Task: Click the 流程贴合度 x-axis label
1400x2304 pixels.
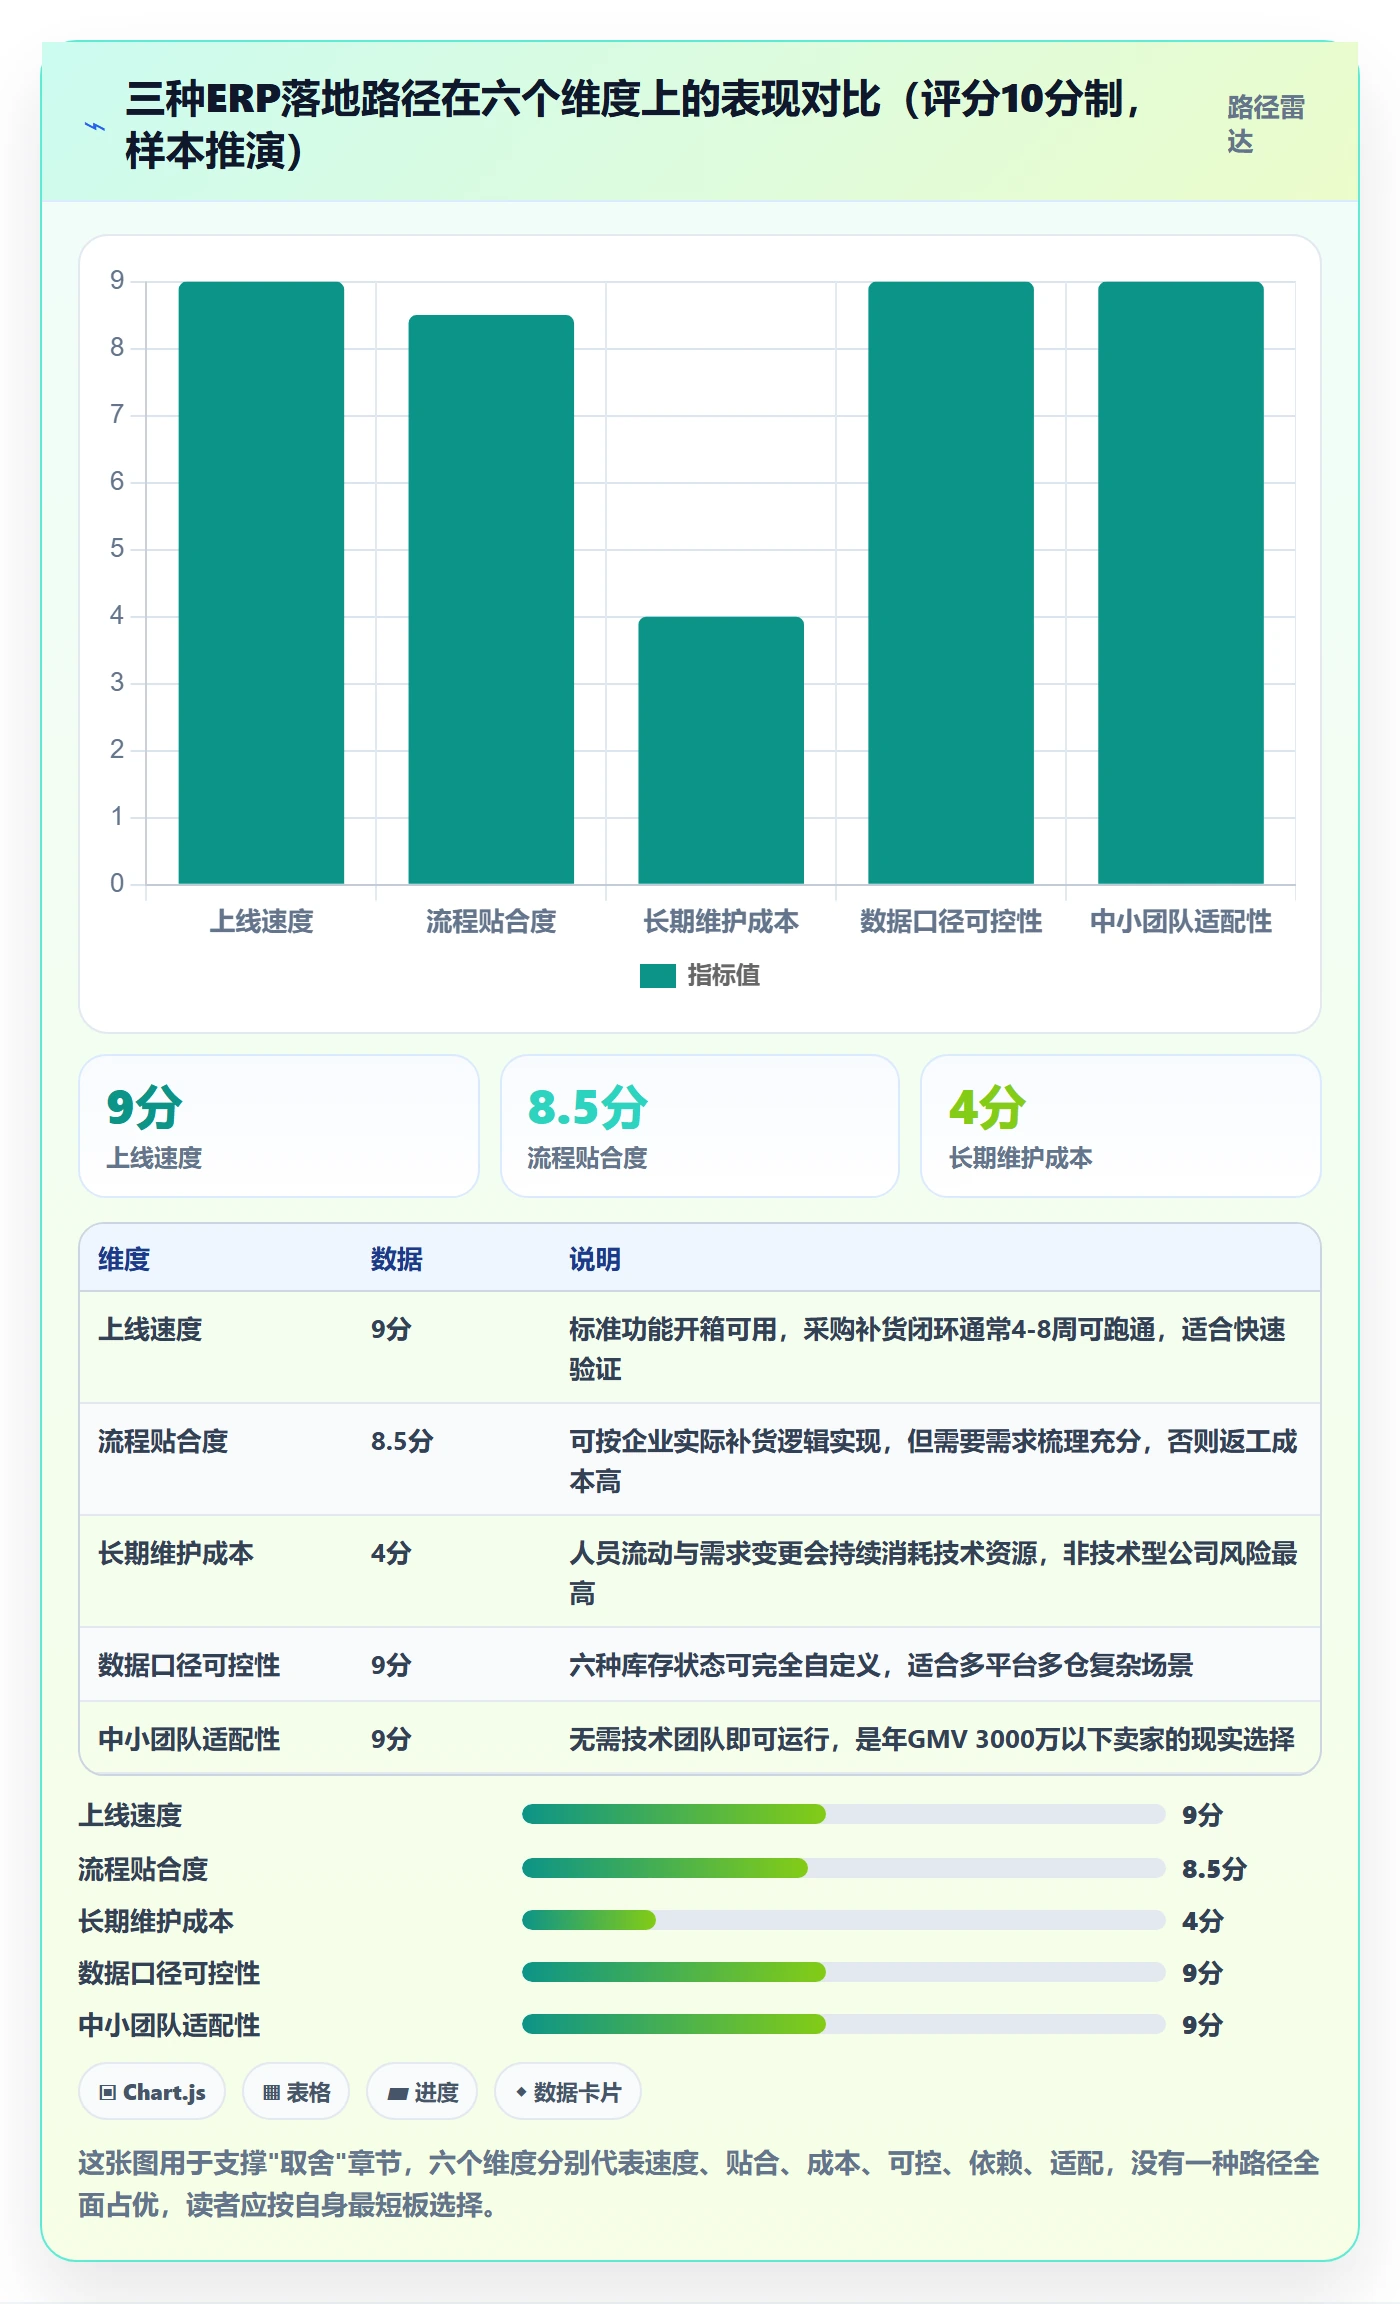Action: tap(491, 921)
